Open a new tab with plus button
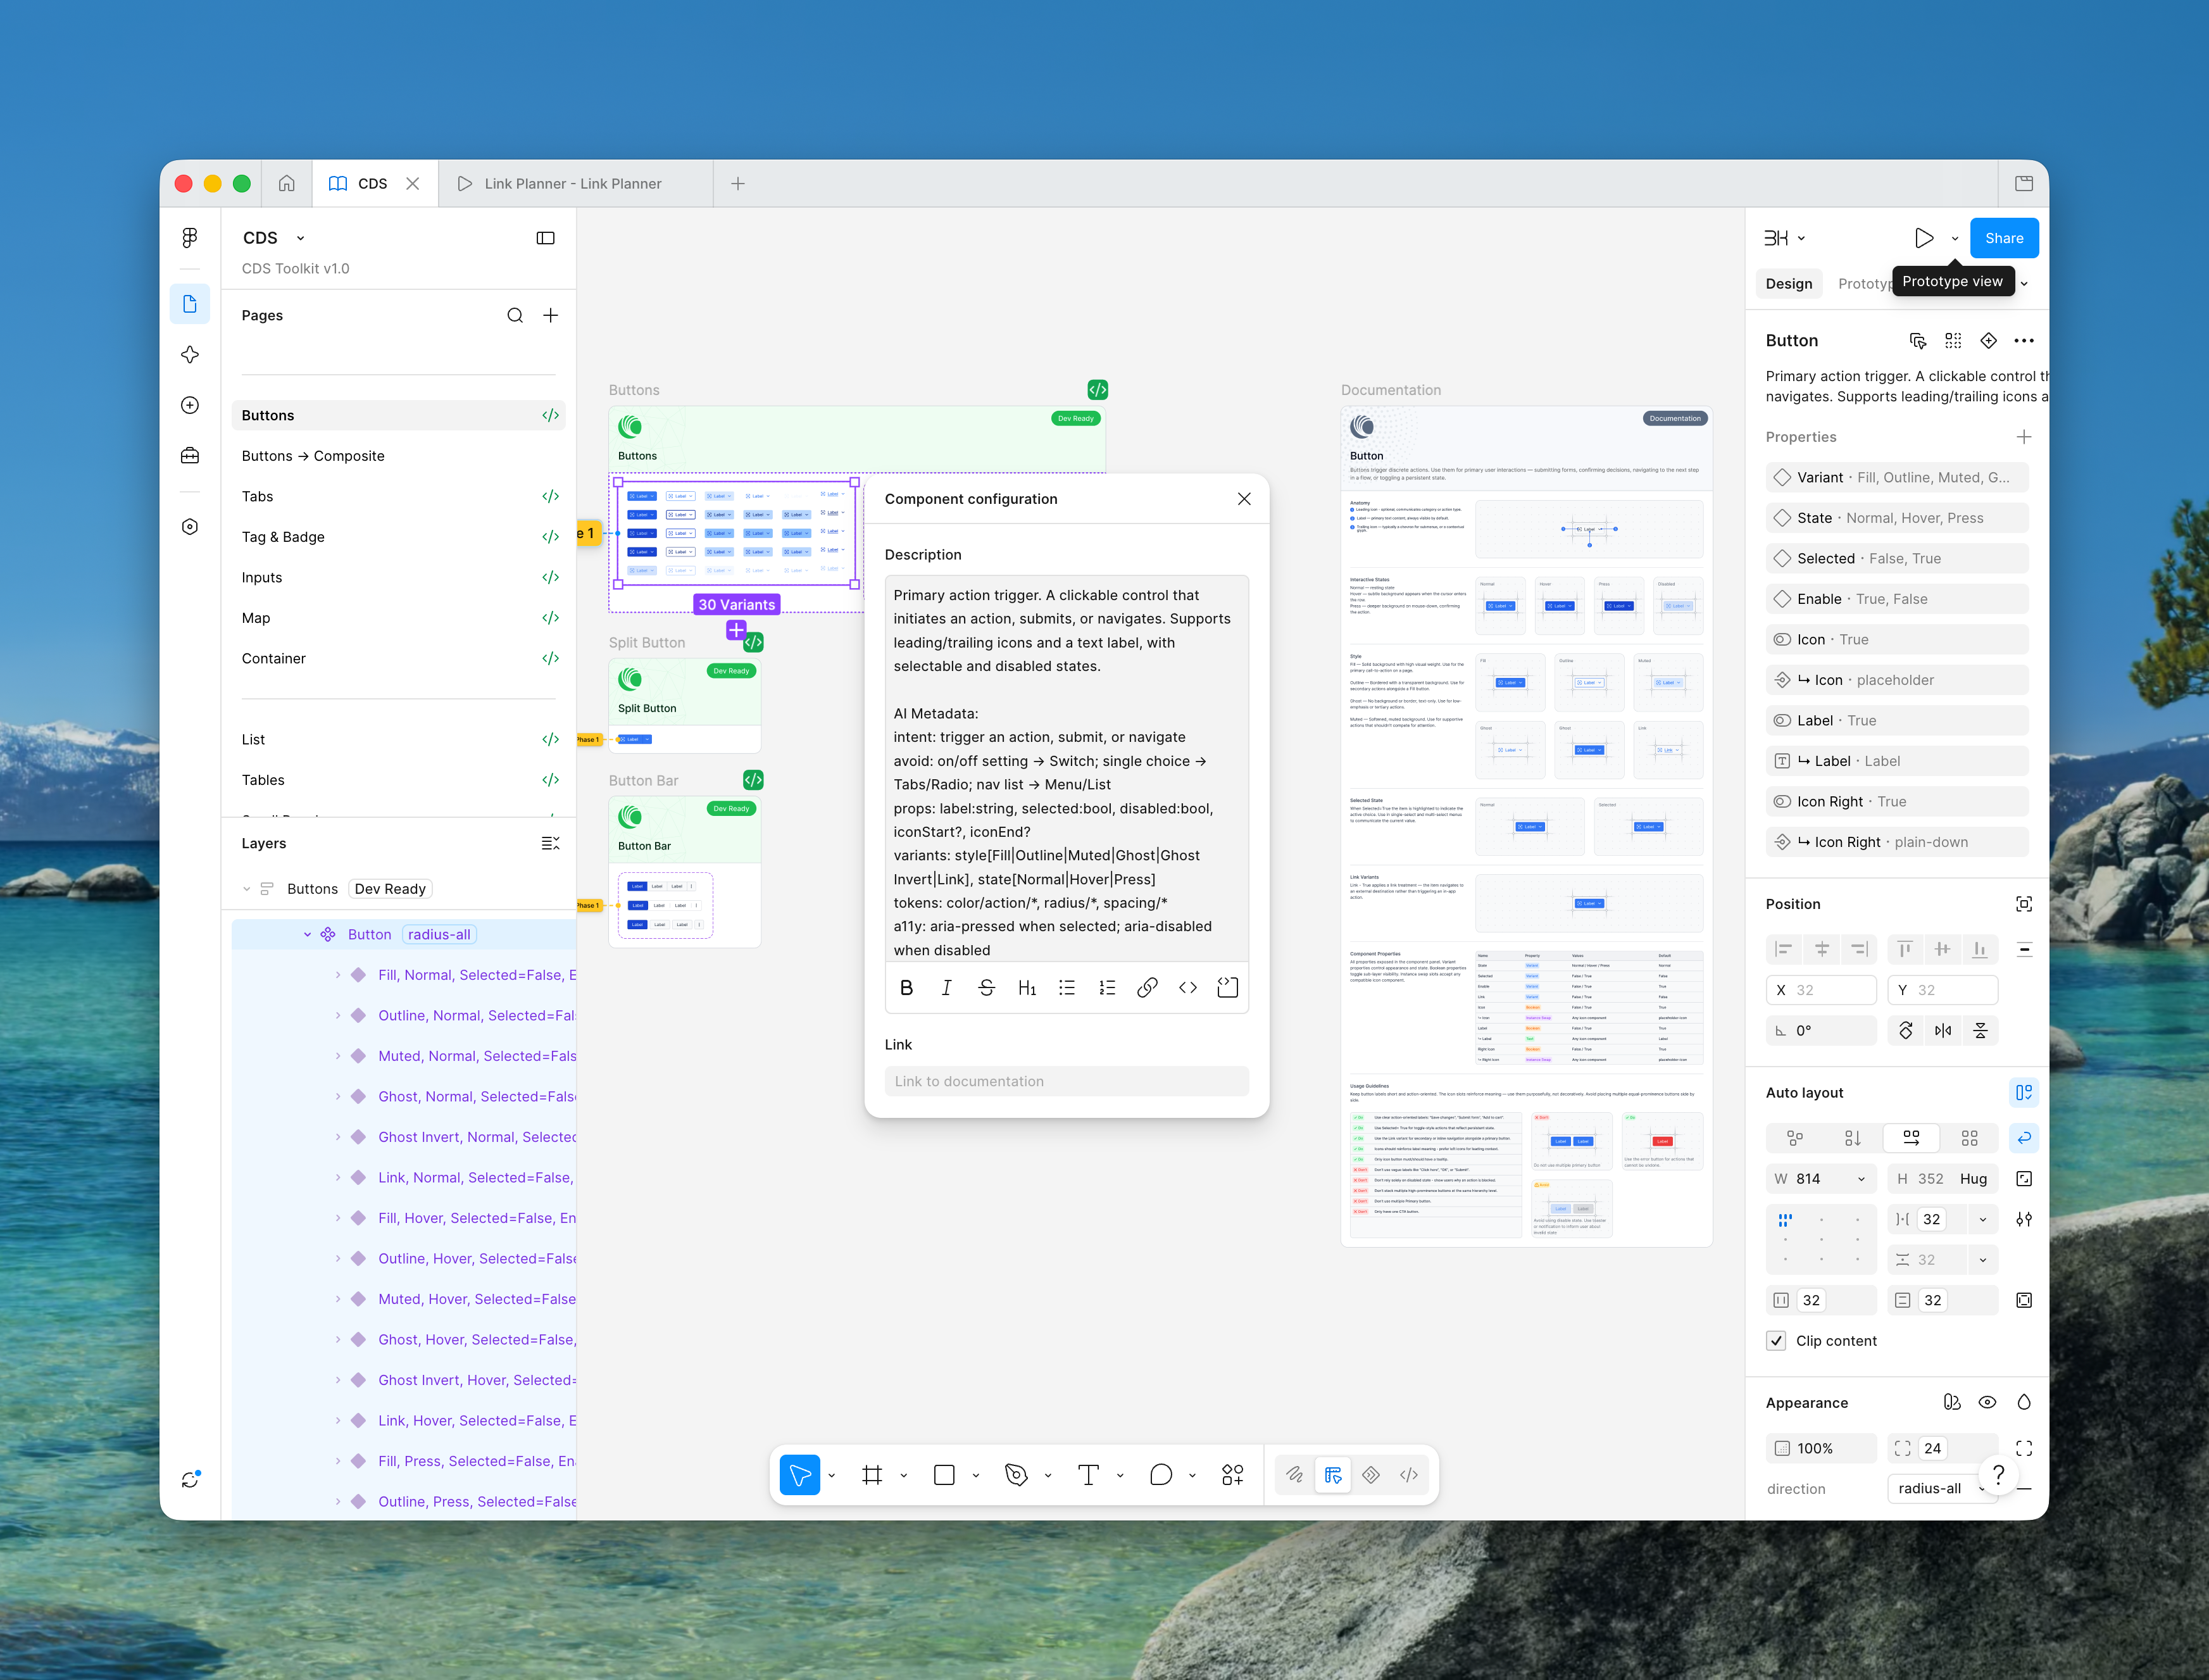The height and width of the screenshot is (1680, 2209). tap(738, 184)
